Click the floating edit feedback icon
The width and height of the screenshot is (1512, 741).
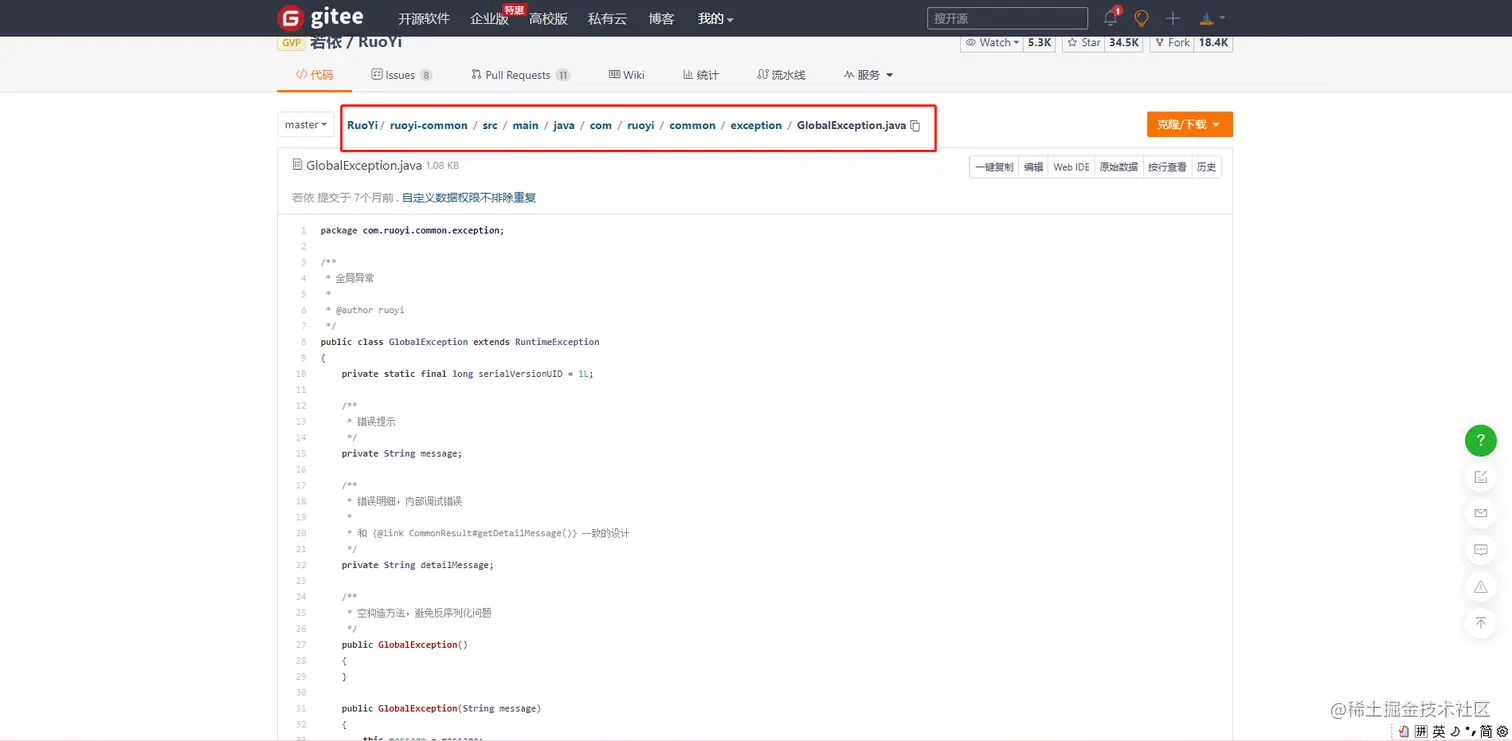click(x=1481, y=477)
